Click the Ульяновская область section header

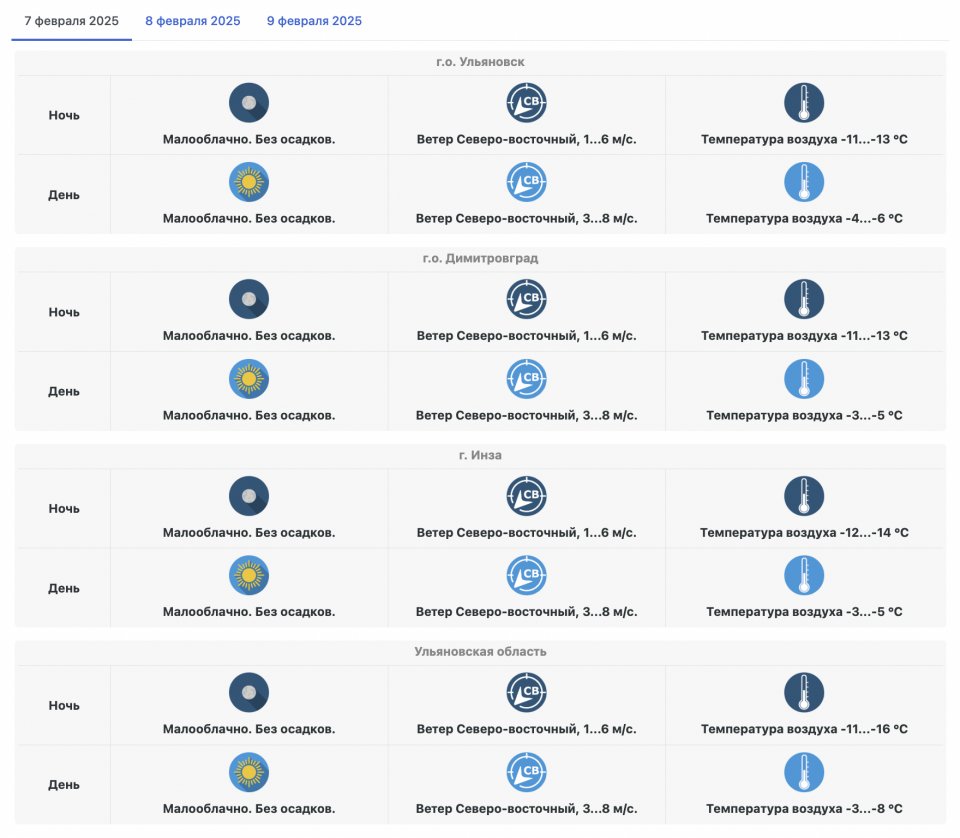click(480, 652)
